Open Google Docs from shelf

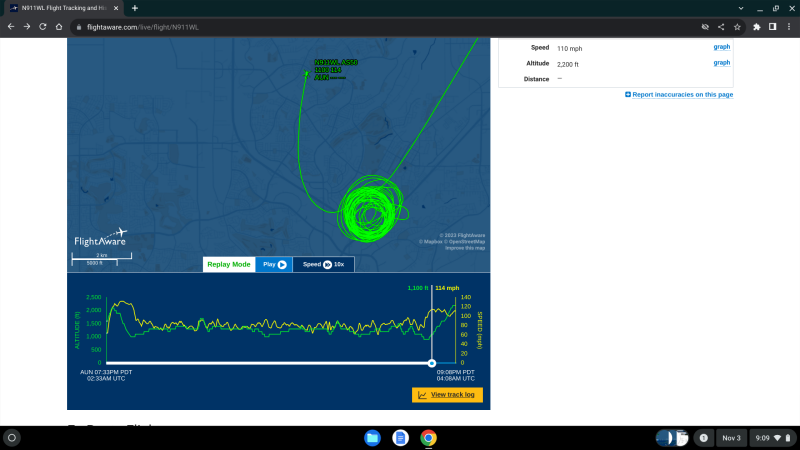[x=401, y=438]
